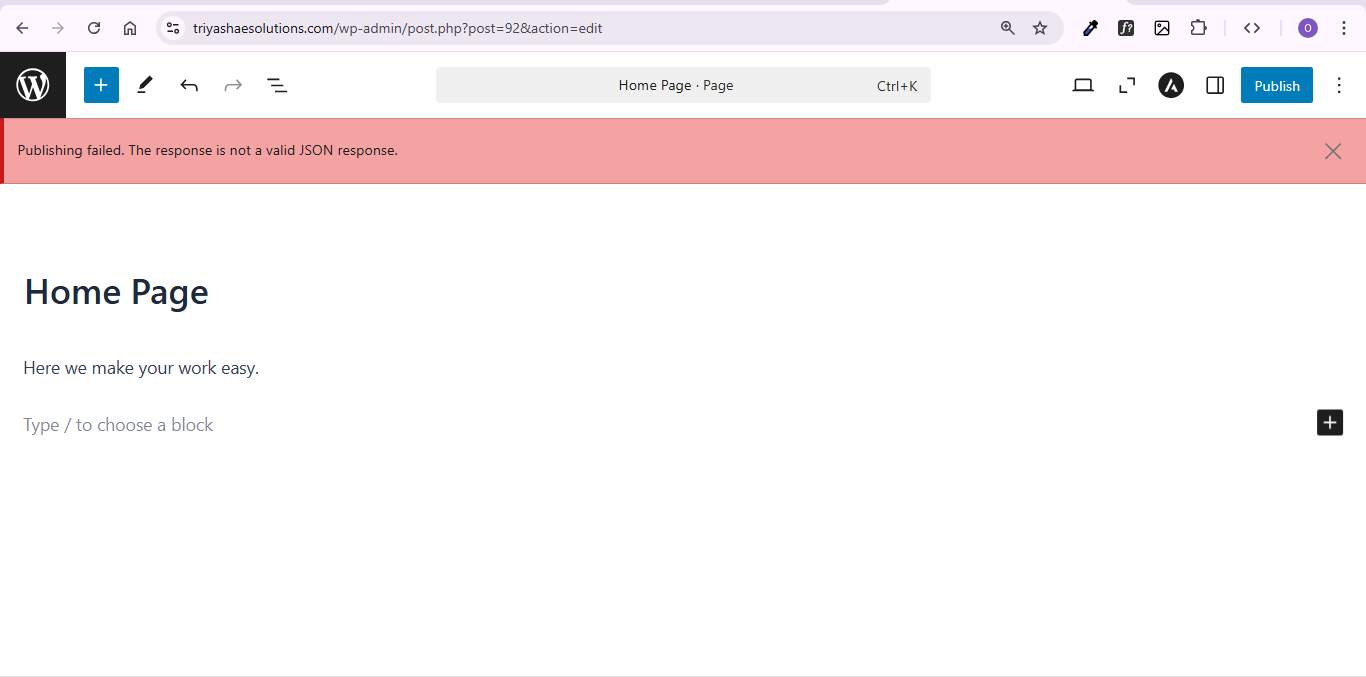1366x677 pixels.
Task: Toggle fullscreen mode icon
Action: coord(1126,85)
